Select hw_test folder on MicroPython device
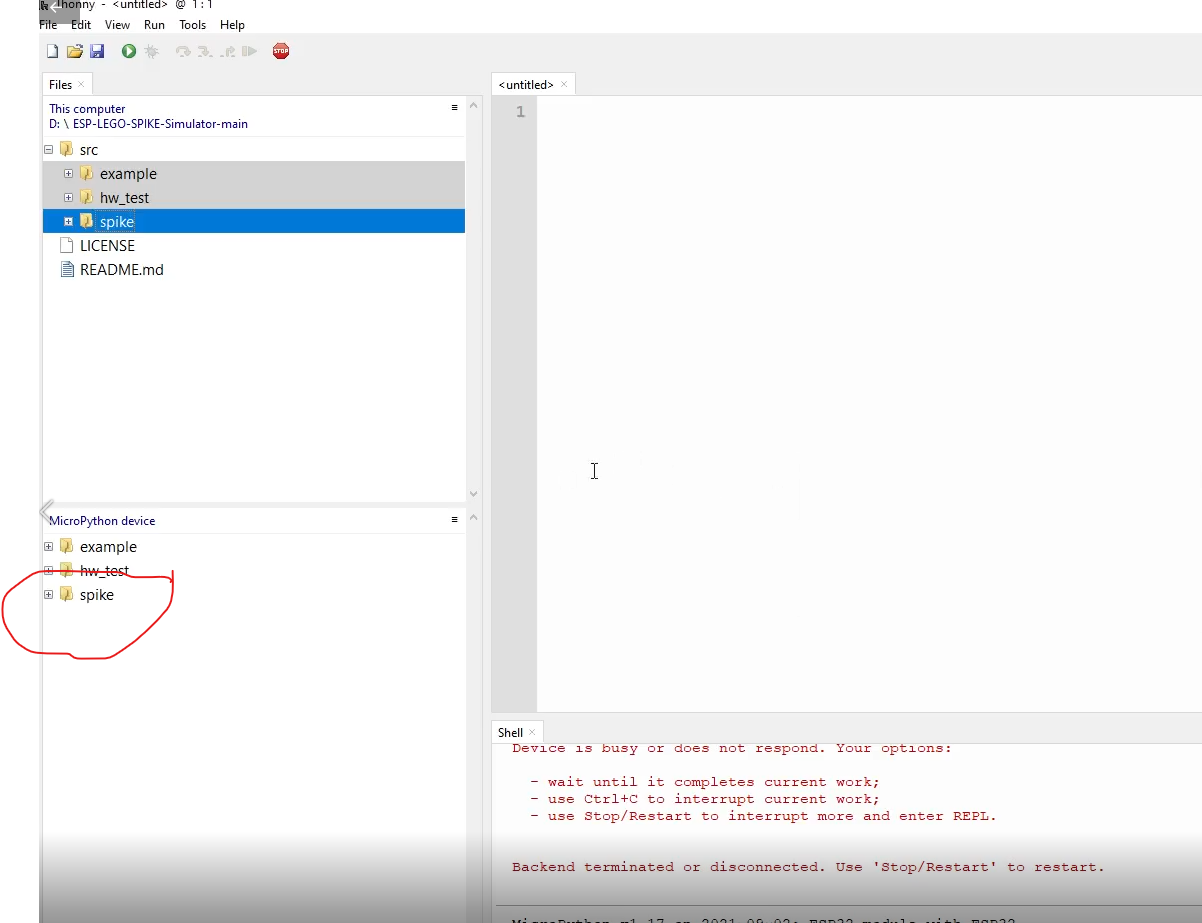This screenshot has height=923, width=1202. (254, 571)
